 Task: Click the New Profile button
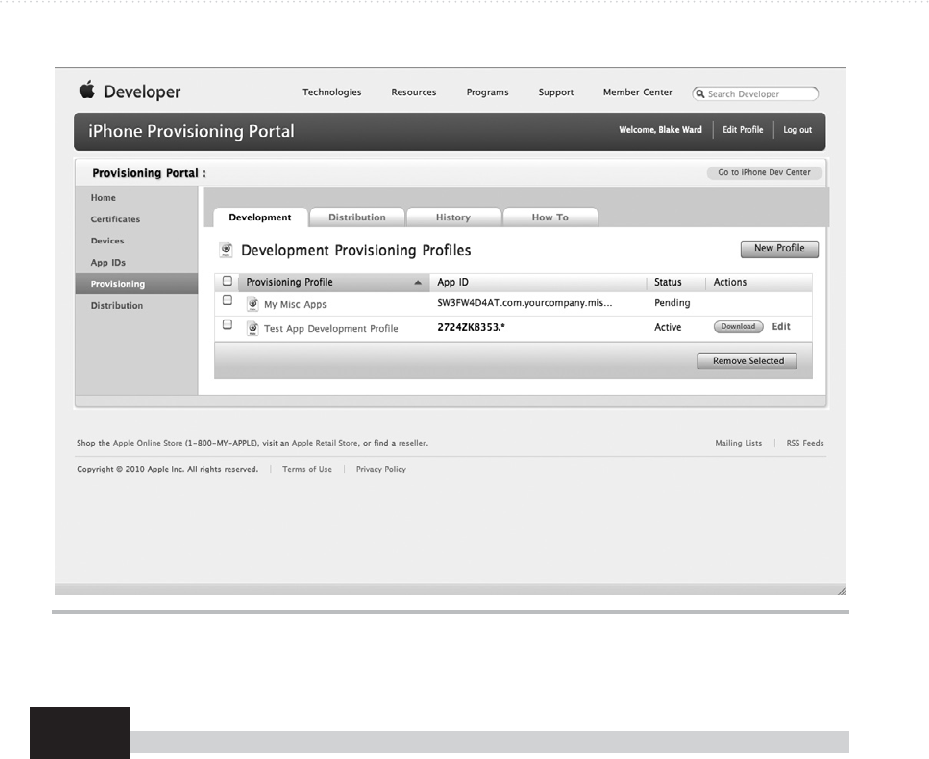click(x=779, y=249)
